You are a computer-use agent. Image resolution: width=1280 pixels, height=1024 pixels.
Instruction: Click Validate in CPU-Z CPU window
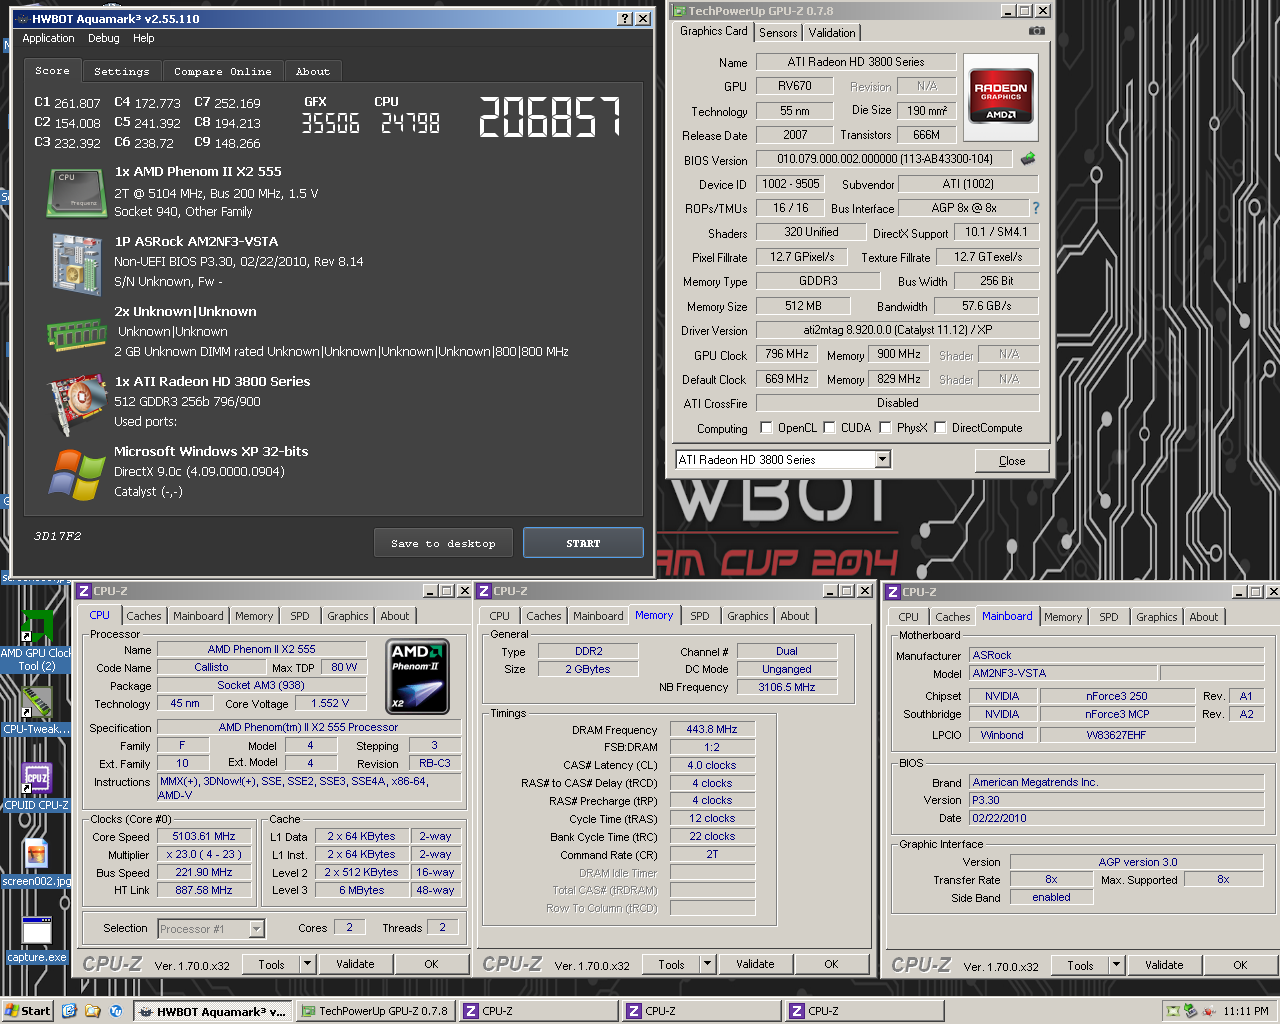pos(355,965)
